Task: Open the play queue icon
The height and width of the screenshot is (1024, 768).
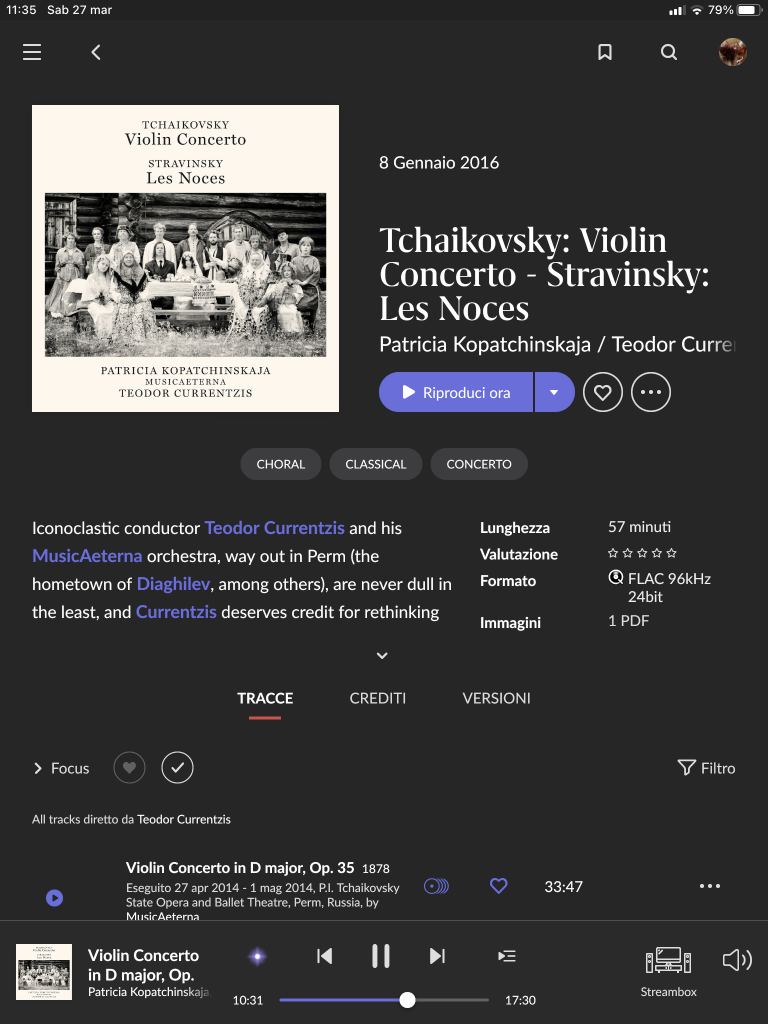Action: tap(507, 956)
